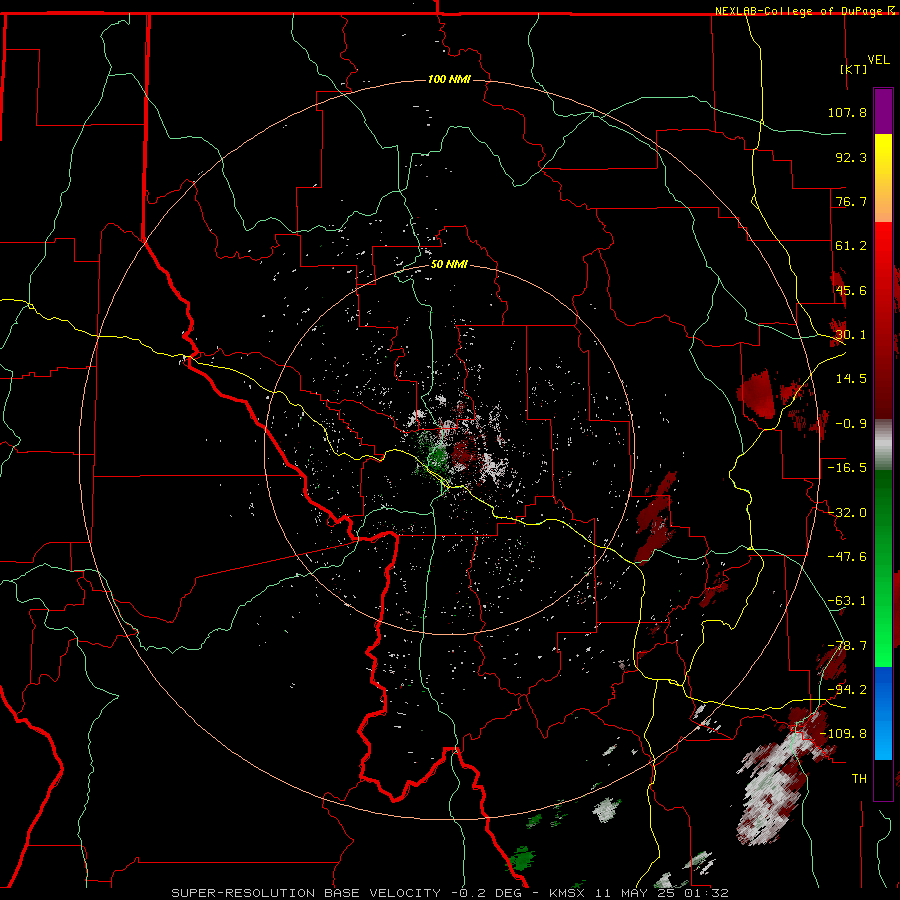This screenshot has width=900, height=900.
Task: Select the 14.5 legend value
Action: [x=851, y=379]
